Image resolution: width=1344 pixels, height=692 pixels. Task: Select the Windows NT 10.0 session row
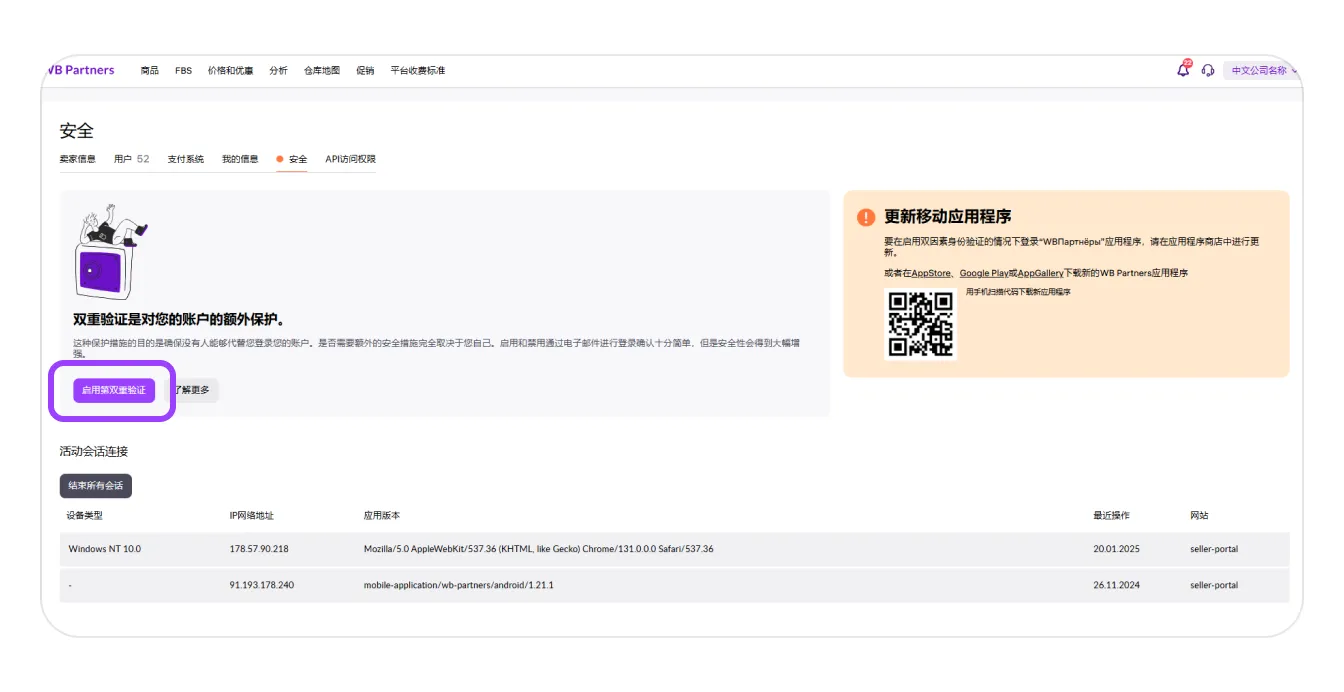click(674, 549)
